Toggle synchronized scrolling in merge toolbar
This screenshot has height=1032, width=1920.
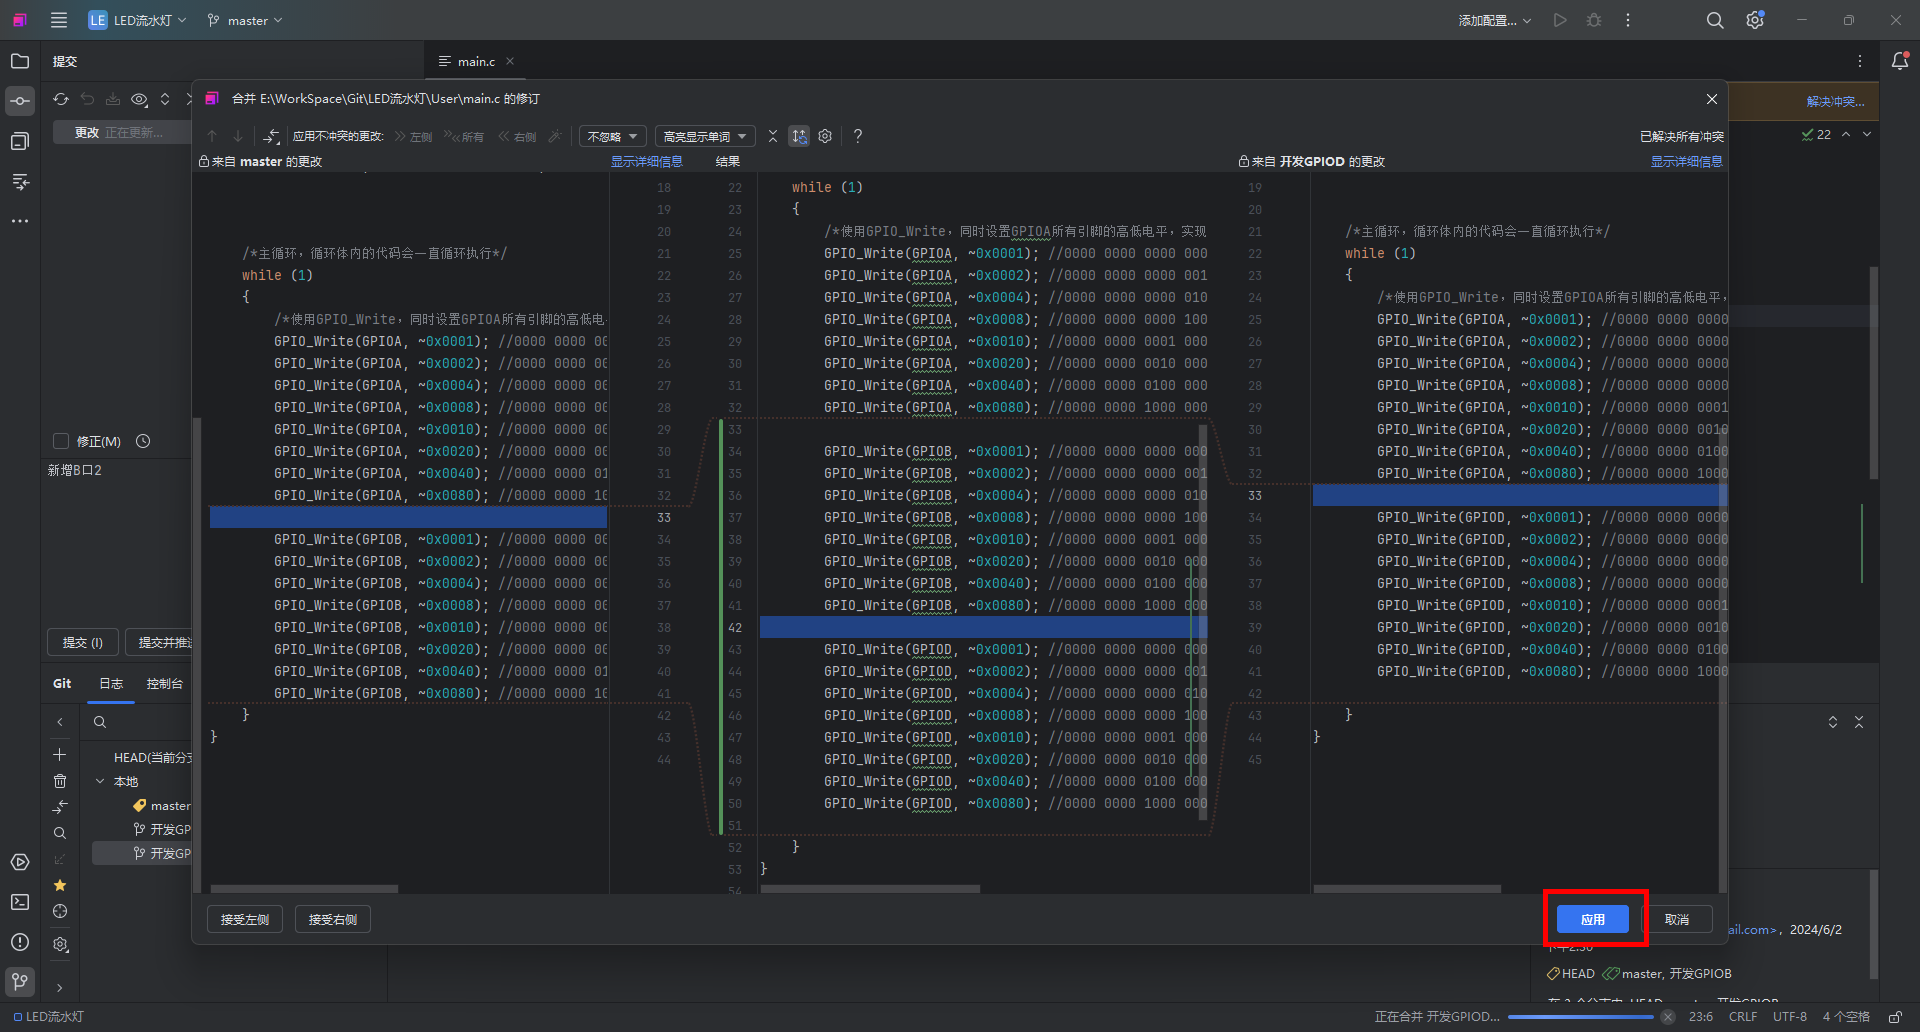(799, 136)
